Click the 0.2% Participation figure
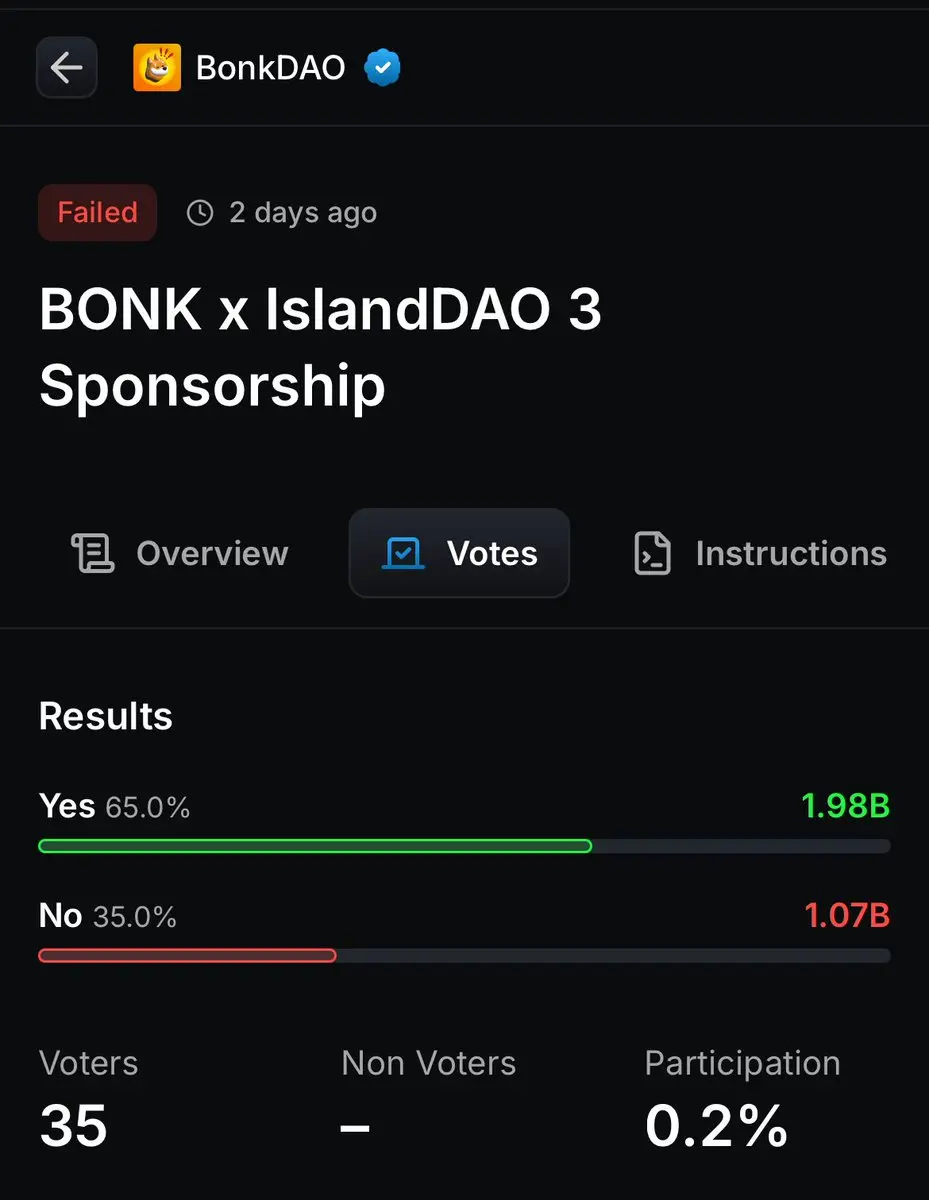Screen dimensions: 929x1200 [716, 1126]
